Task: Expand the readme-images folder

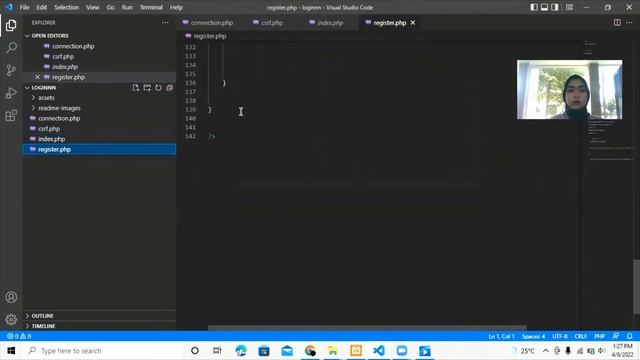Action: coord(59,108)
